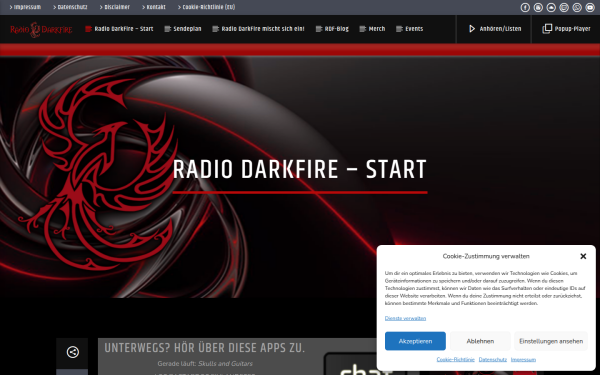Go to Radio DarkFire – Start menu item

[x=119, y=29]
